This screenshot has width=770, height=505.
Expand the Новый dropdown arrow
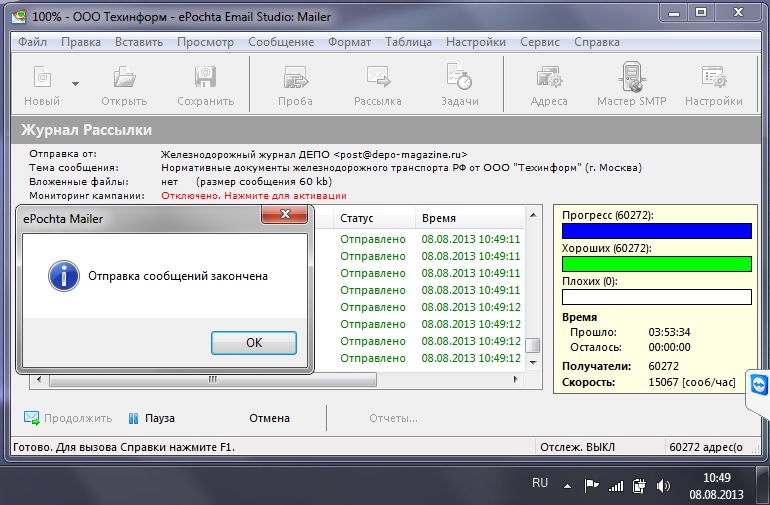pos(75,84)
